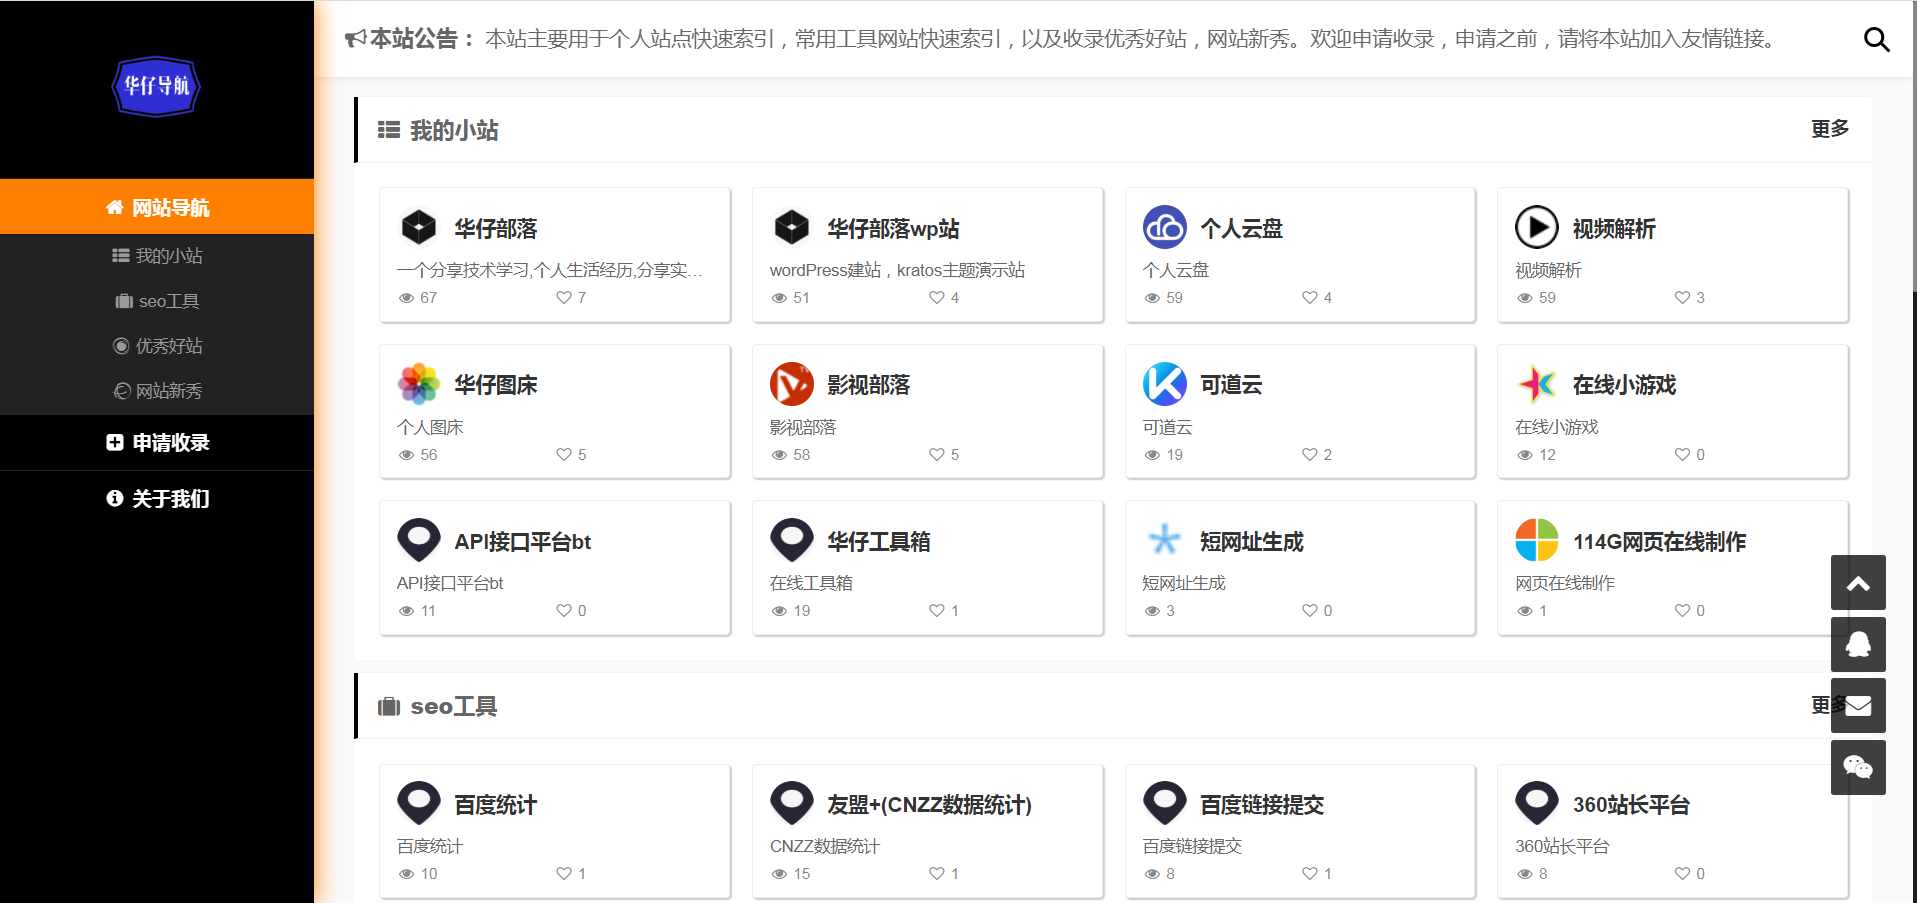Open the email envelope floating icon
The height and width of the screenshot is (903, 1917).
pos(1858,706)
